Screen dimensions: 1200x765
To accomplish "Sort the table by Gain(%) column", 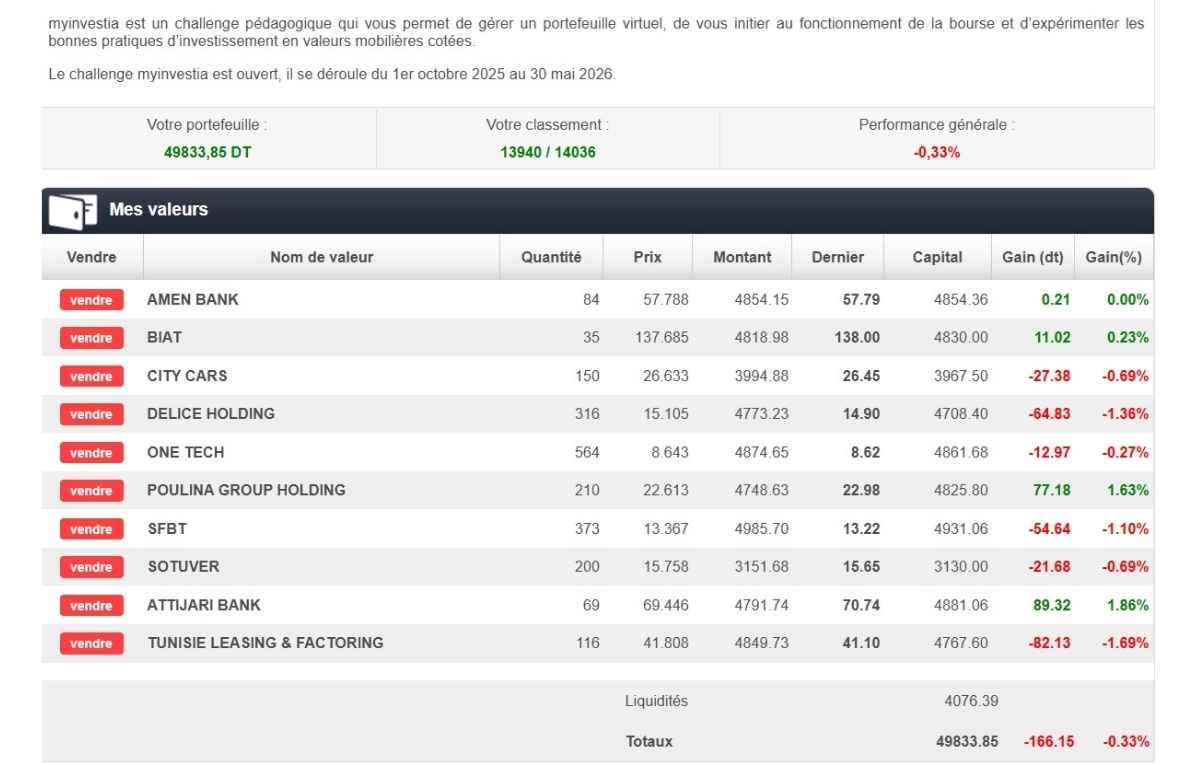I will point(1113,257).
